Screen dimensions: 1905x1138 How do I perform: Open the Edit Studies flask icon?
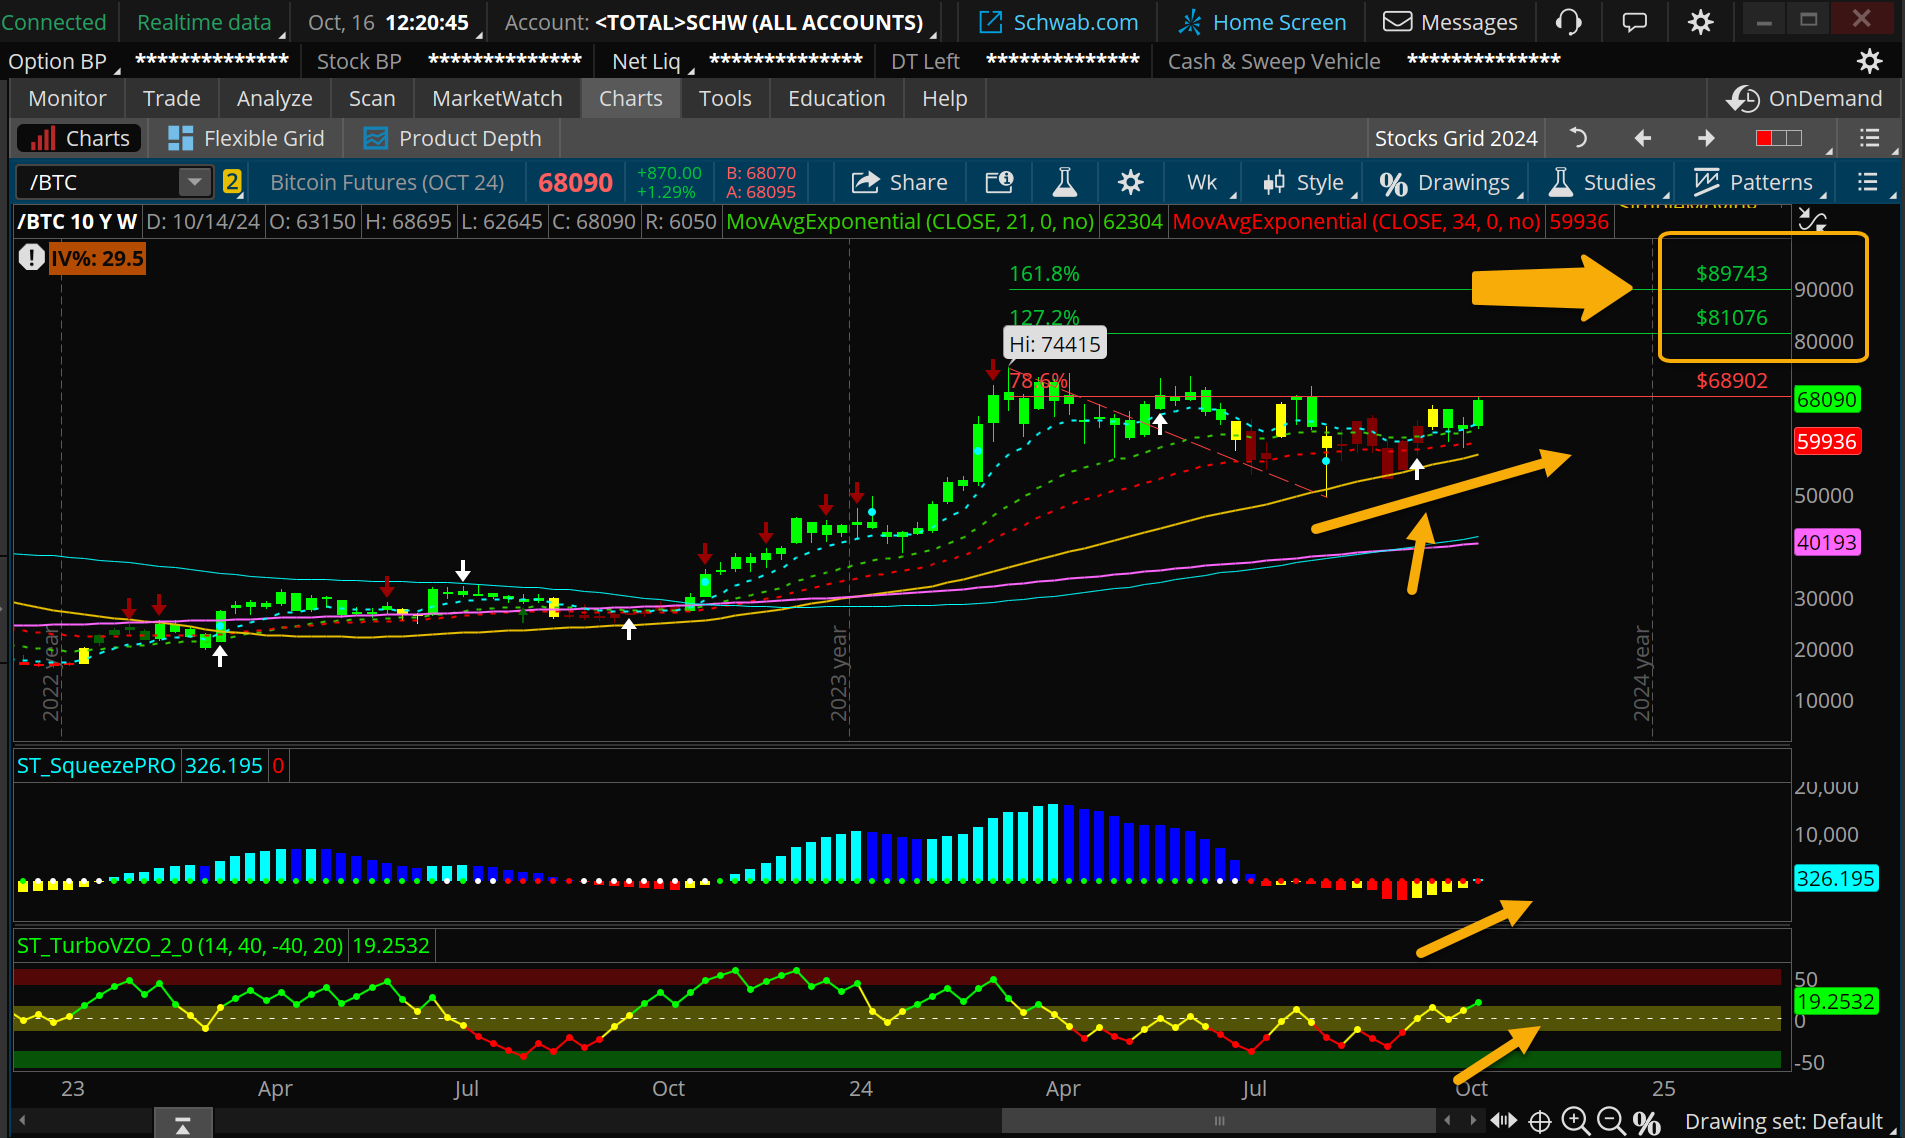[x=1065, y=182]
